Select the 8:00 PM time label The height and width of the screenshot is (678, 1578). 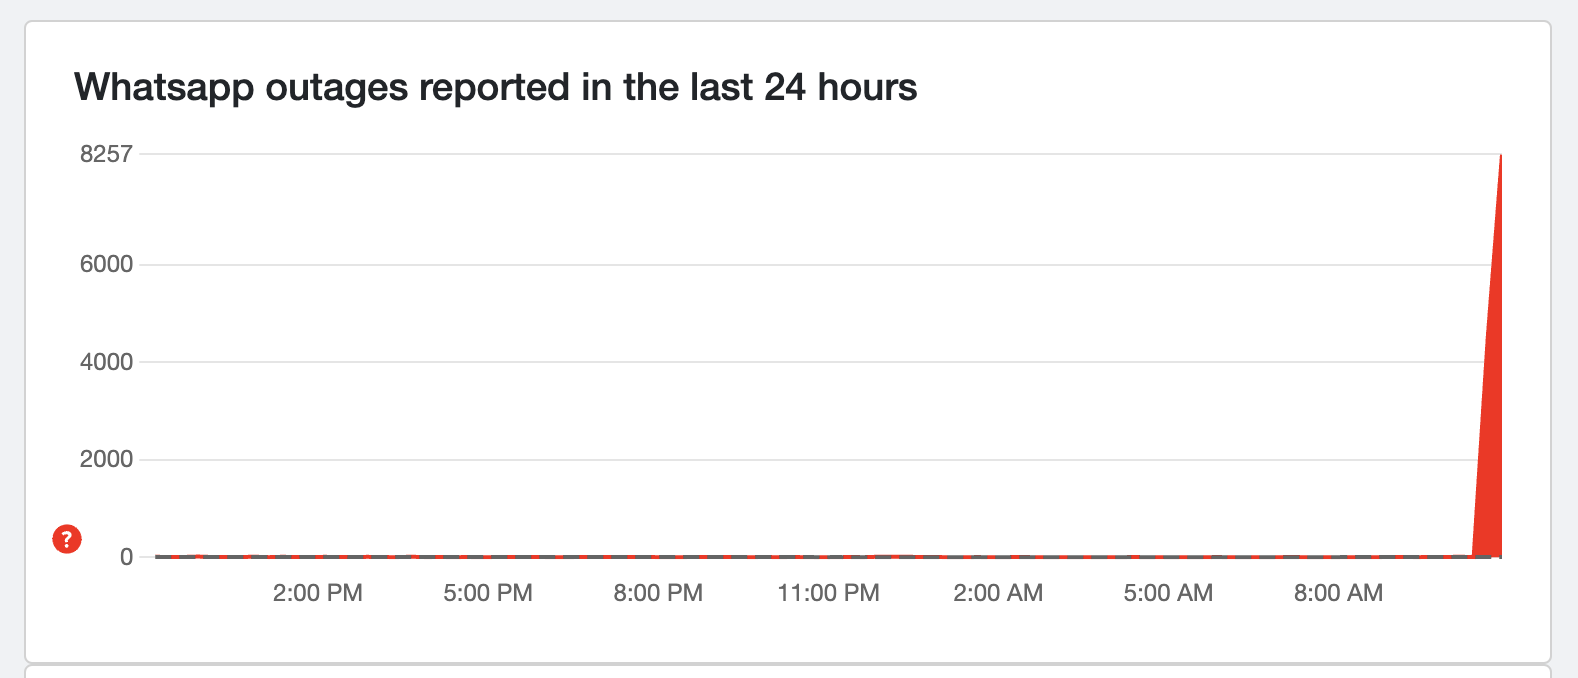pyautogui.click(x=658, y=593)
